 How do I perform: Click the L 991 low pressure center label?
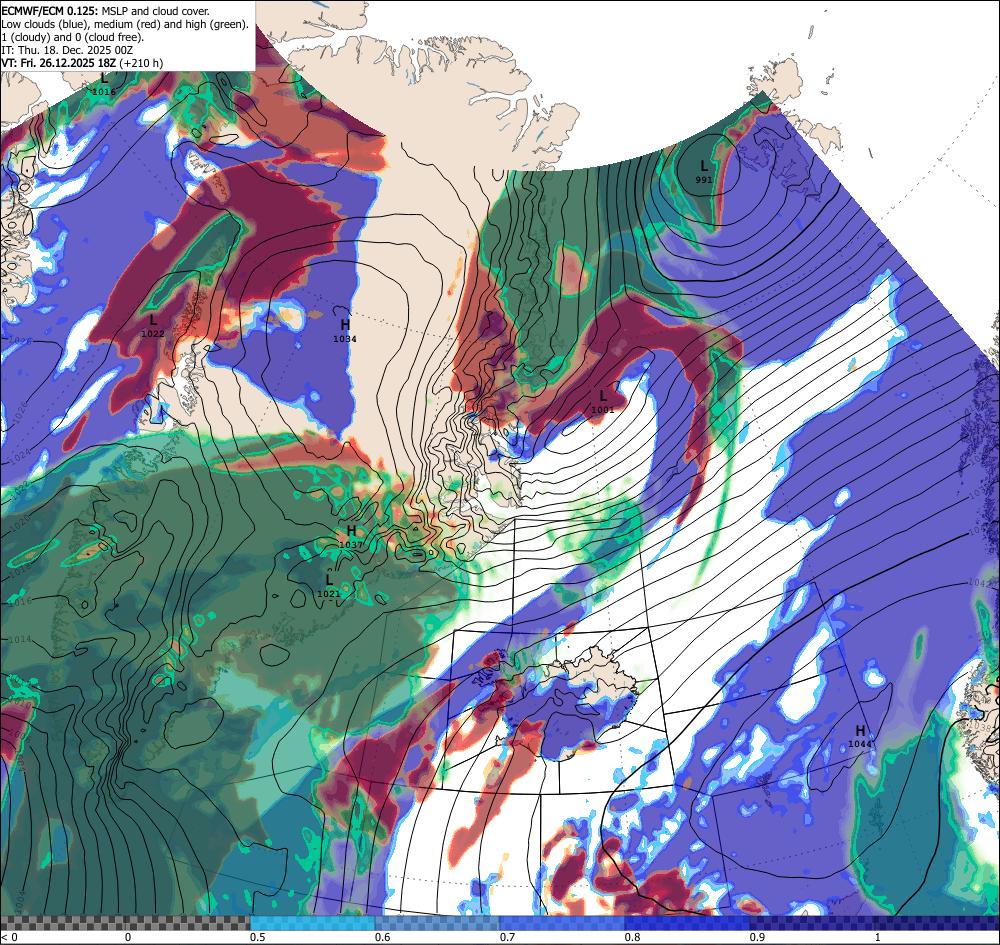[x=703, y=172]
